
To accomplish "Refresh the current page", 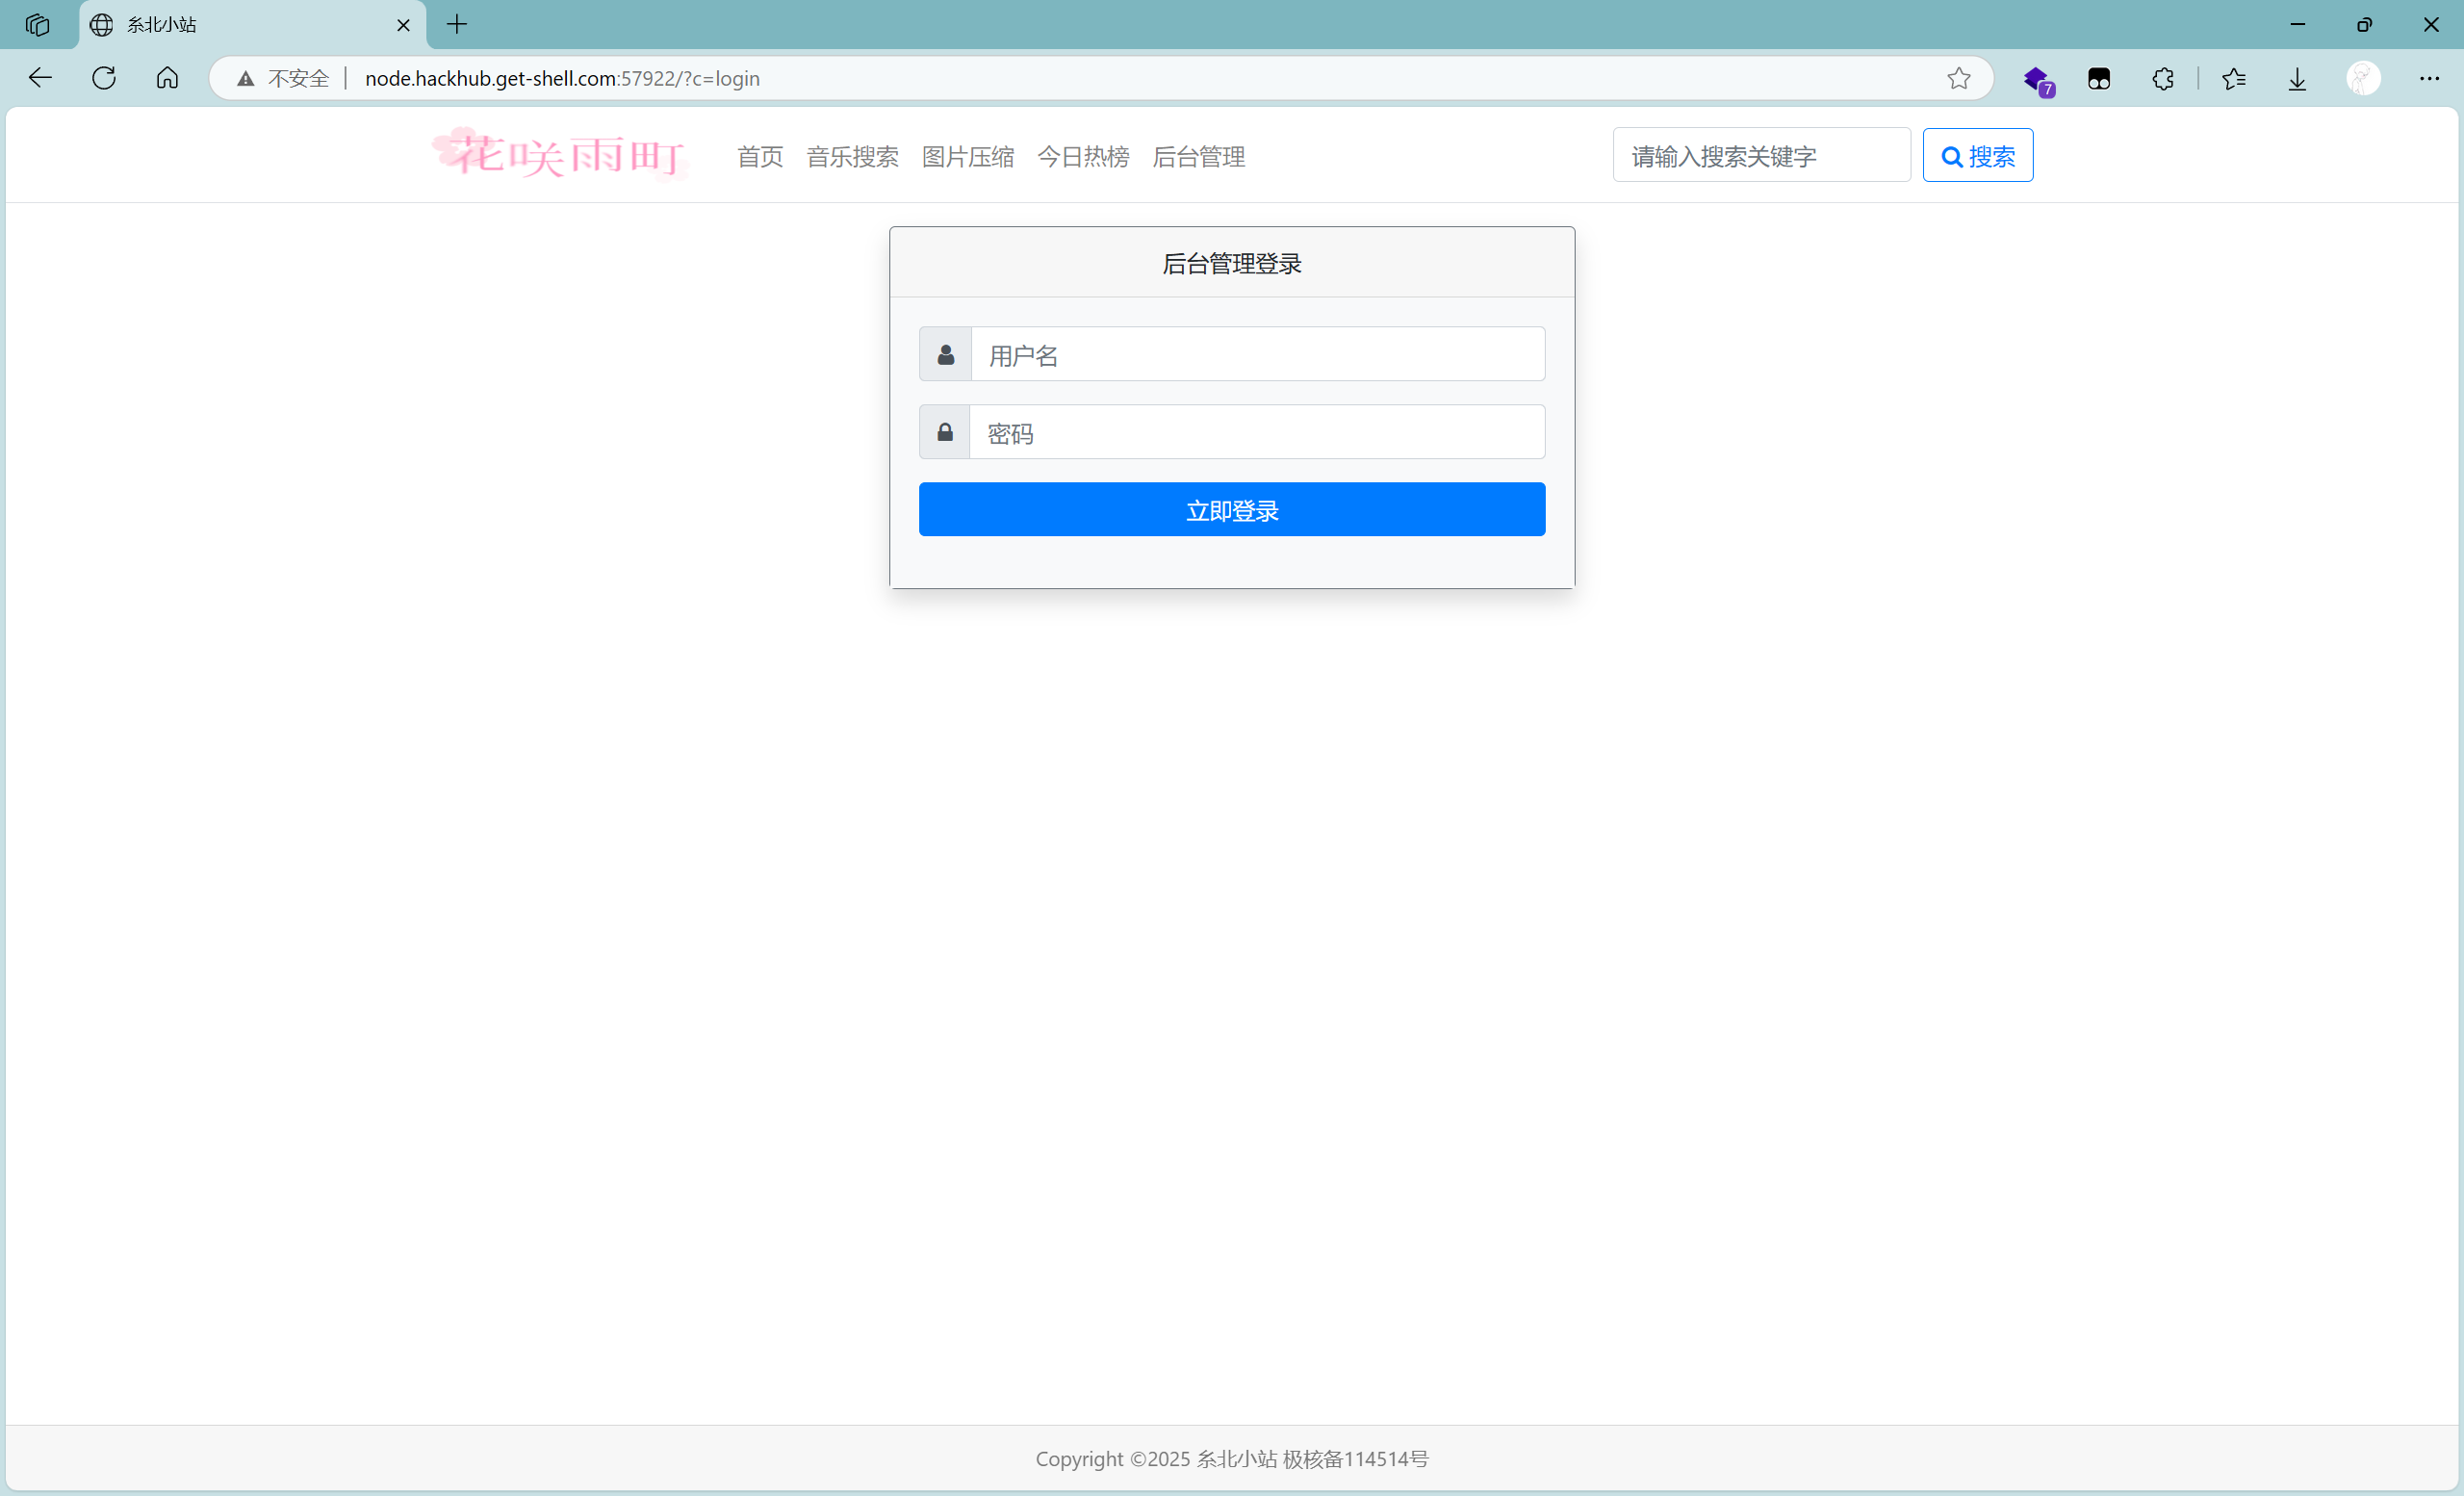I will [x=103, y=78].
